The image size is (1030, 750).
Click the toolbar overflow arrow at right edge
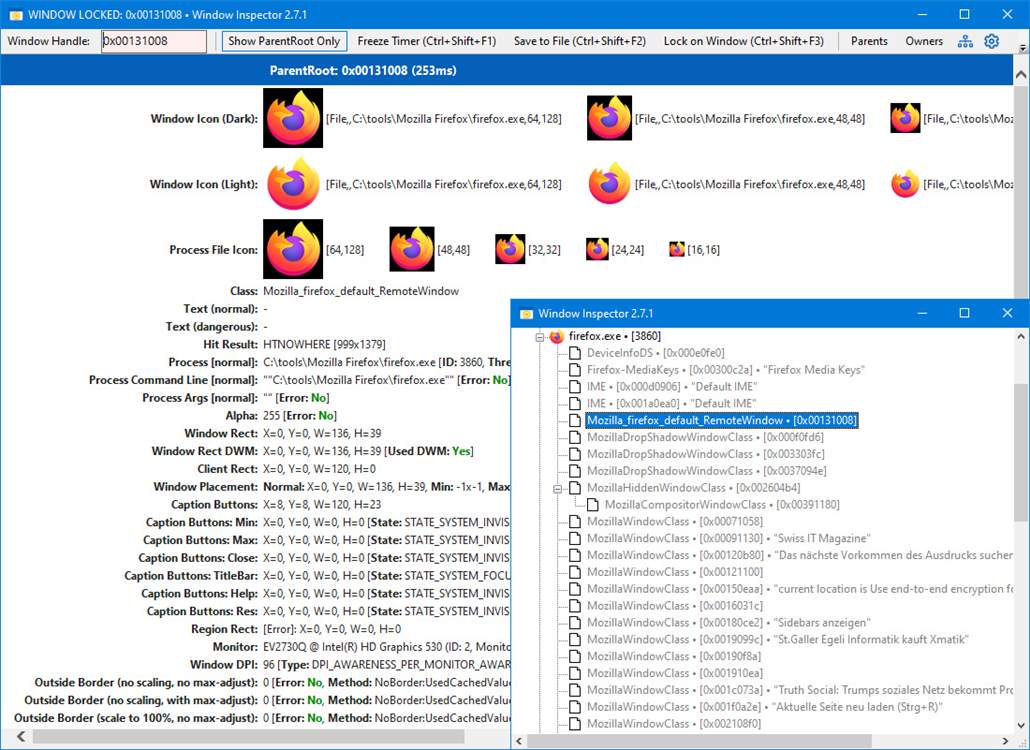[1022, 47]
